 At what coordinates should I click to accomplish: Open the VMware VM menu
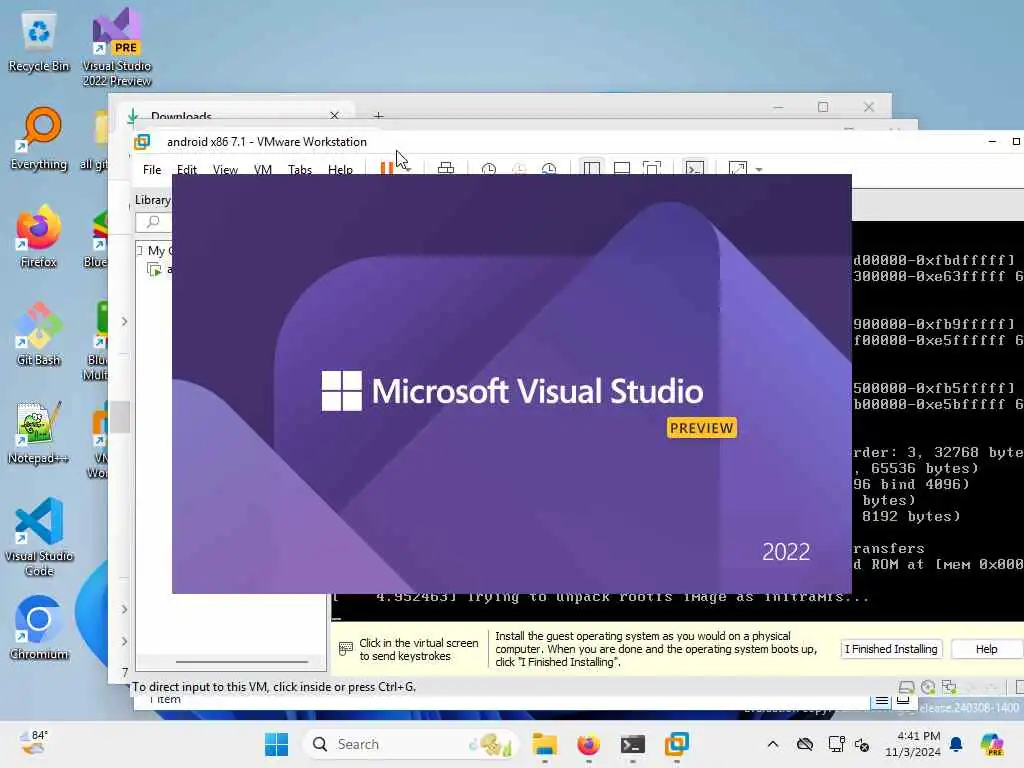point(263,170)
